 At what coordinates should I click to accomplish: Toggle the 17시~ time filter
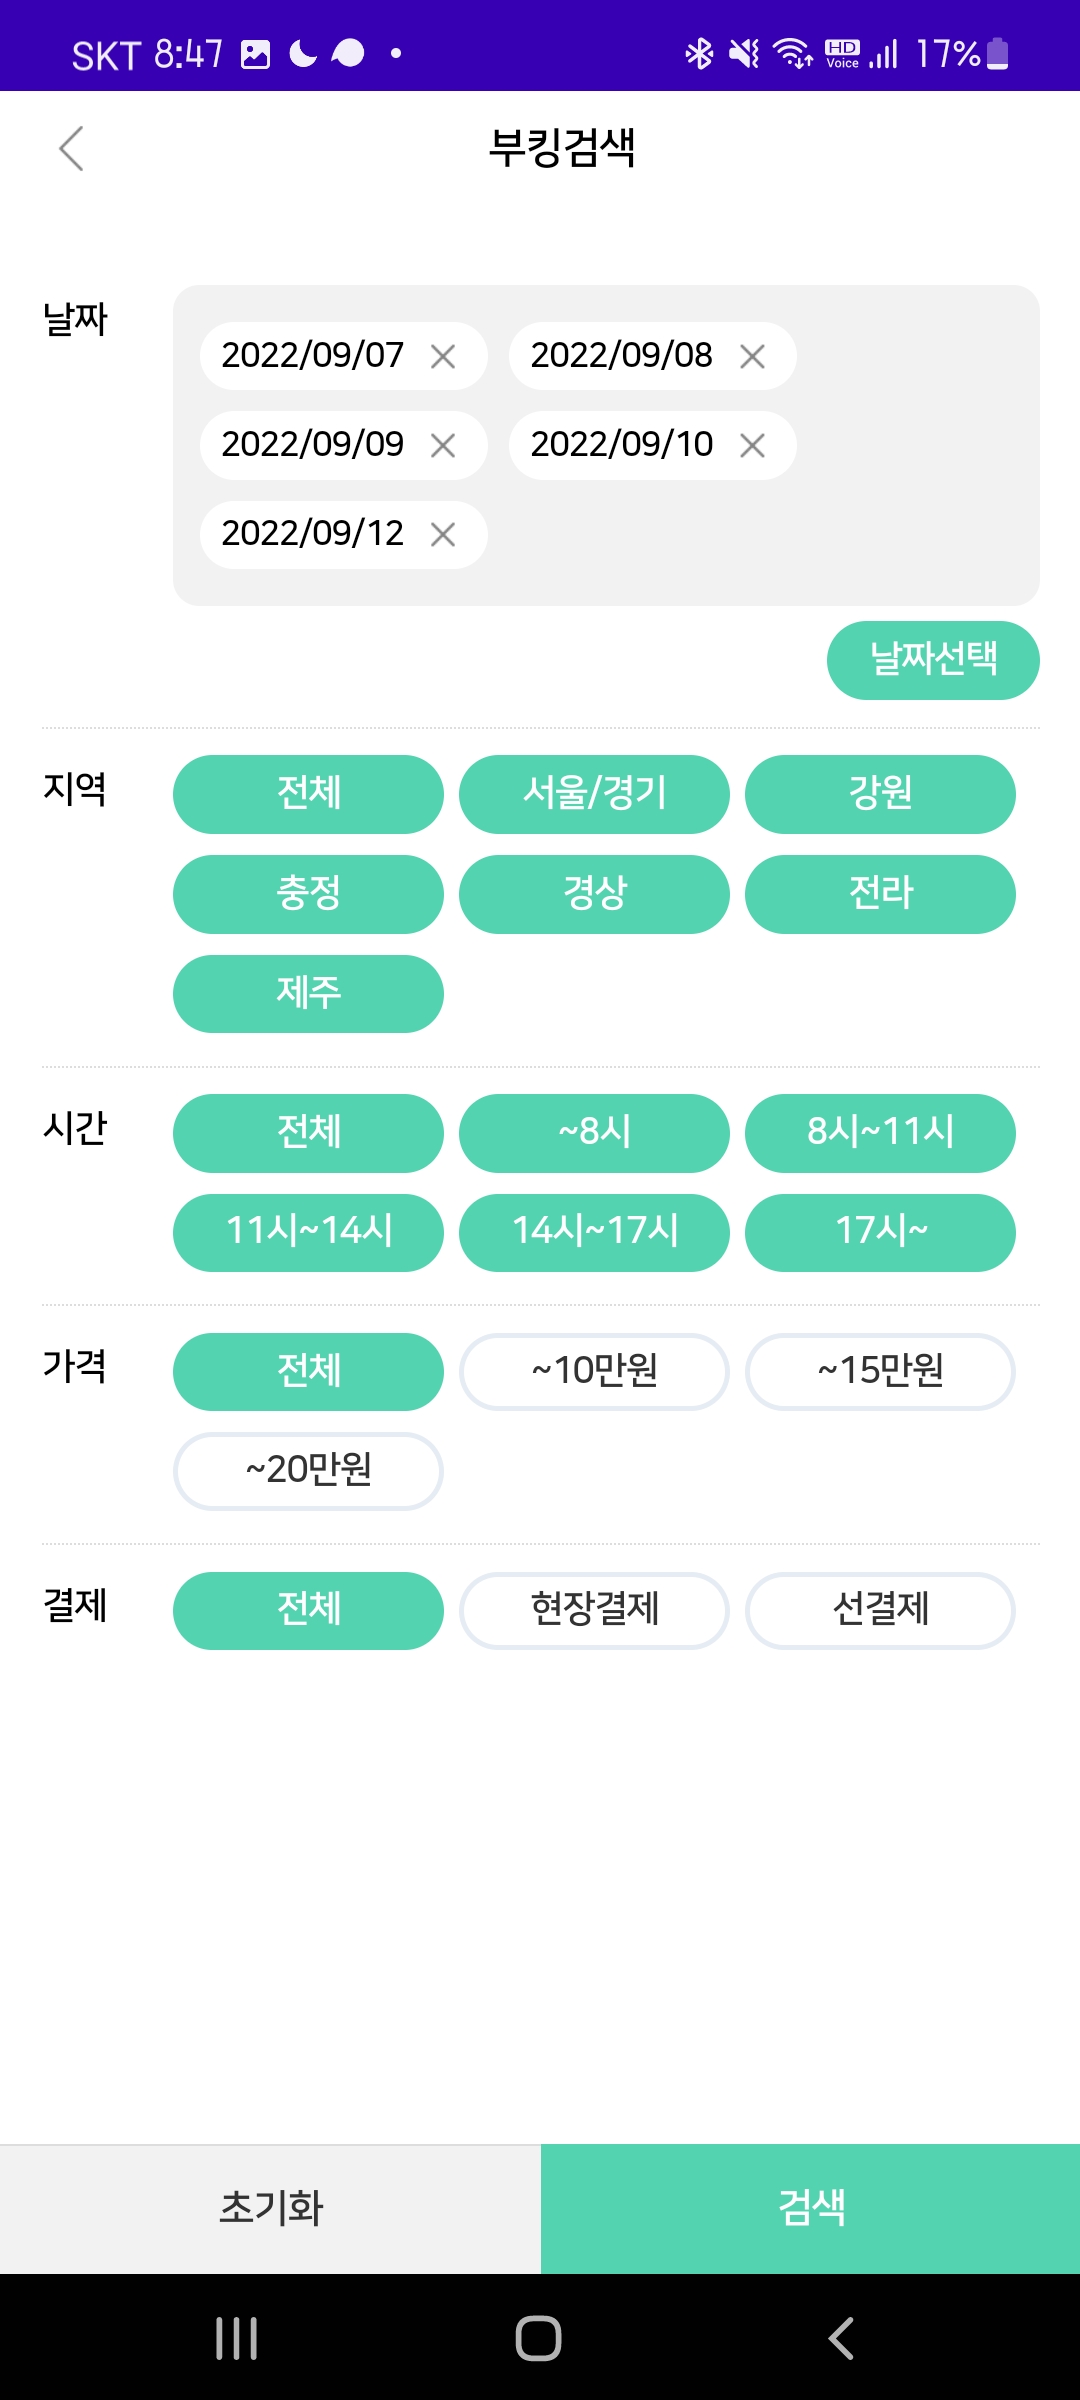pos(880,1232)
